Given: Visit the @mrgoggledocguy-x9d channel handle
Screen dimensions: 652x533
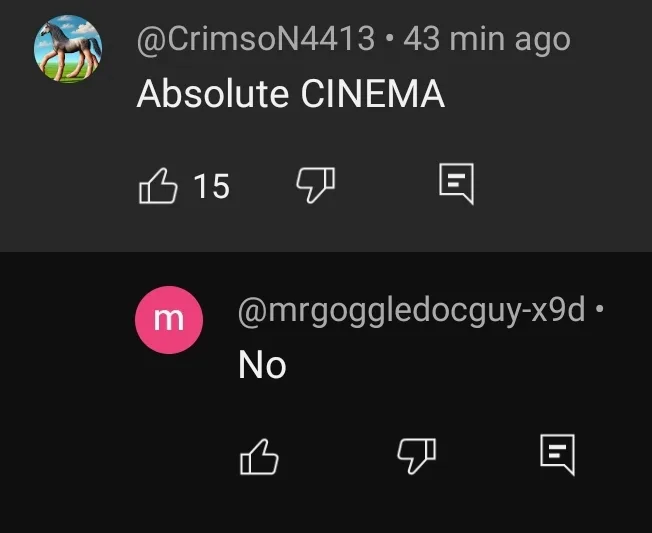Looking at the screenshot, I should click(412, 311).
